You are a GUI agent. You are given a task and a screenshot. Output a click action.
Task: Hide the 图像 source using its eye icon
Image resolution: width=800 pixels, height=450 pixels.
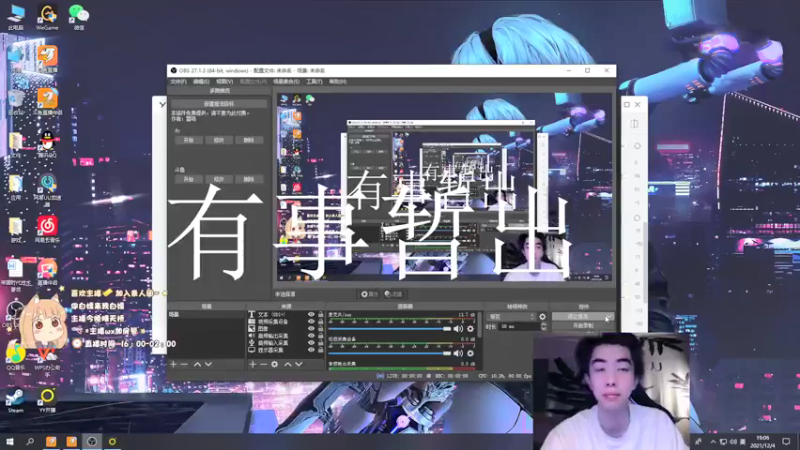tap(311, 329)
